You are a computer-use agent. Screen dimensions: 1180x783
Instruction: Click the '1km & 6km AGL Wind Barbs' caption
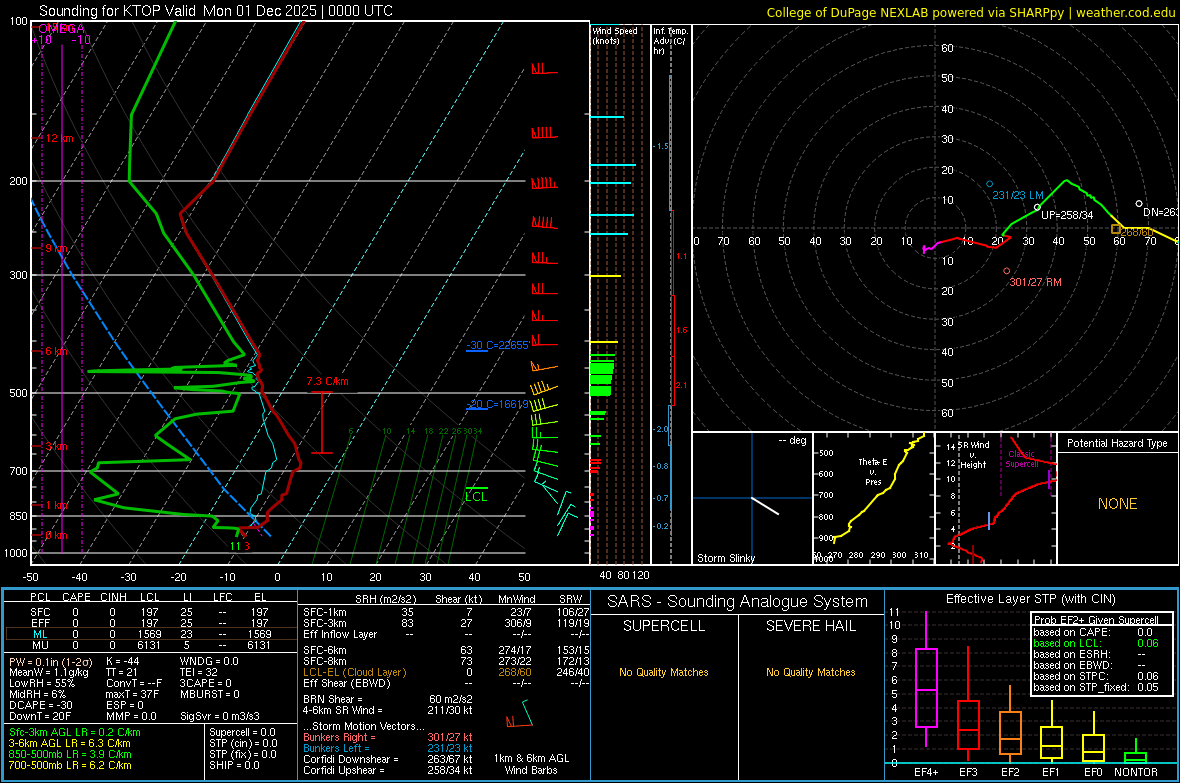point(531,764)
